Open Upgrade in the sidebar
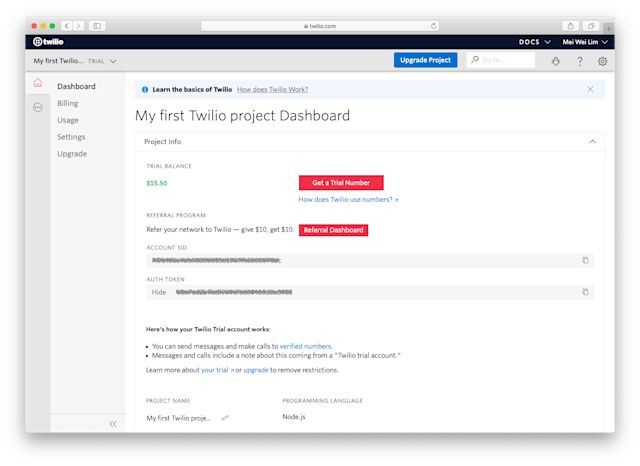 coord(72,154)
